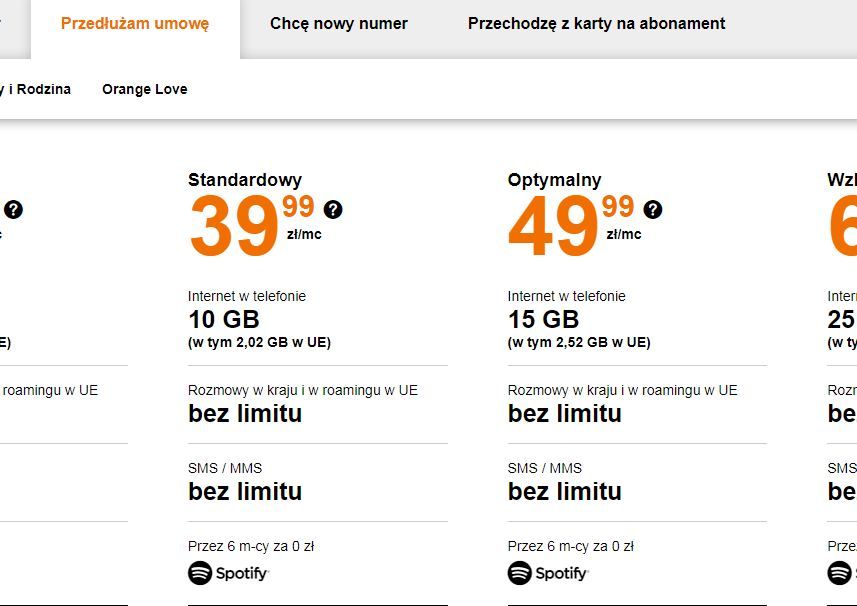Click Spotify logo in the Standardowy plan

[x=229, y=573]
